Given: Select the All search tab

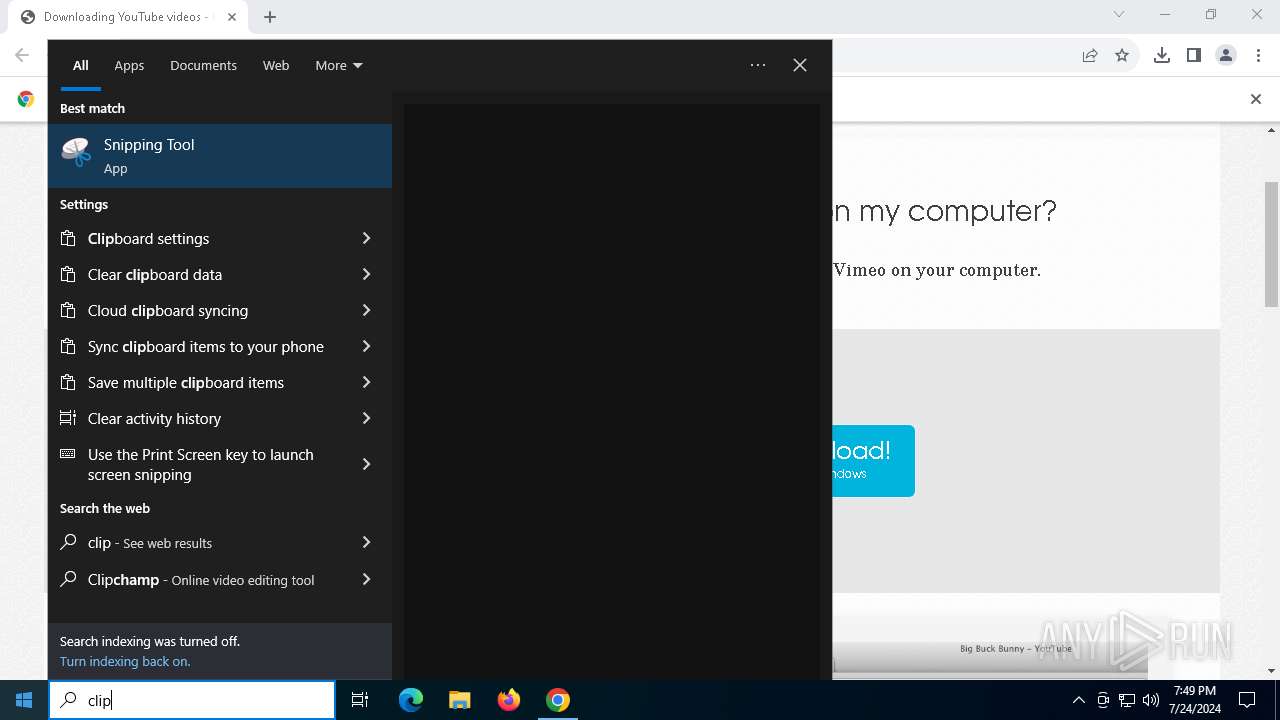Looking at the screenshot, I should click(x=81, y=65).
